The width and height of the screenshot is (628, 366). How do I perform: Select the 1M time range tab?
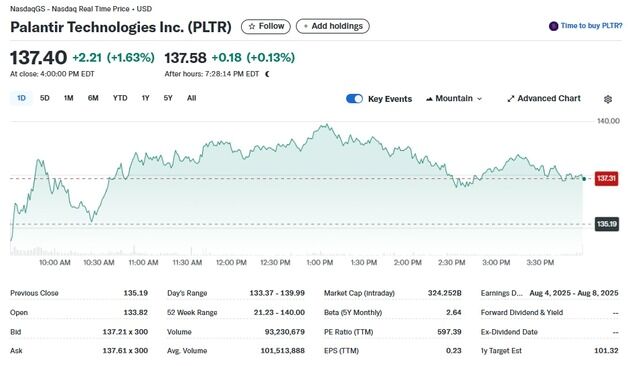pos(68,98)
